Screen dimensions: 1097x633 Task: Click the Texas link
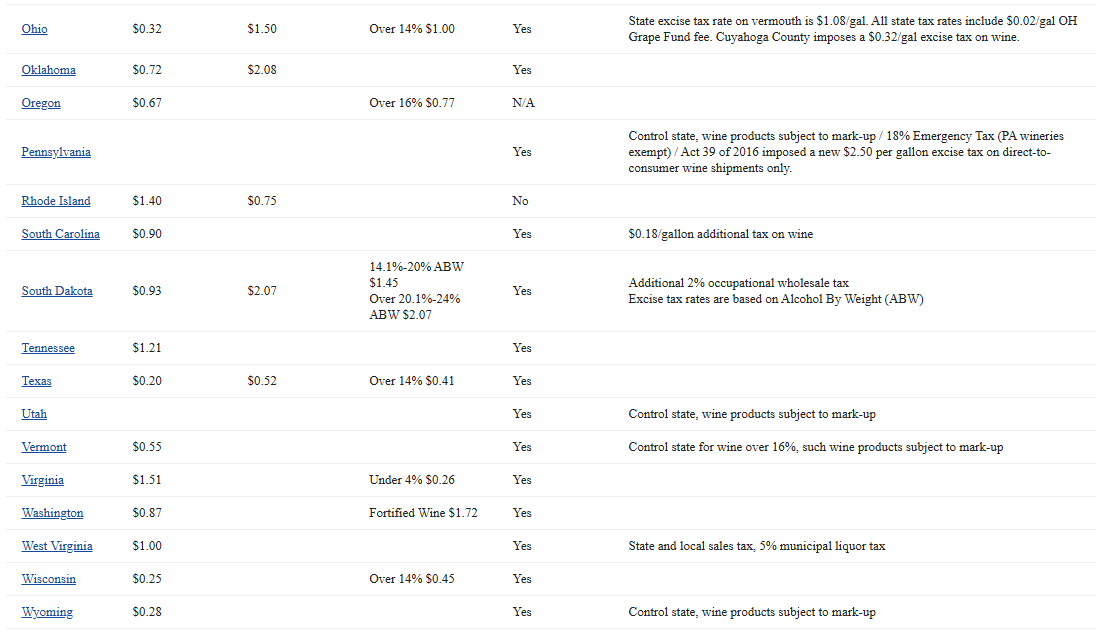pos(36,381)
